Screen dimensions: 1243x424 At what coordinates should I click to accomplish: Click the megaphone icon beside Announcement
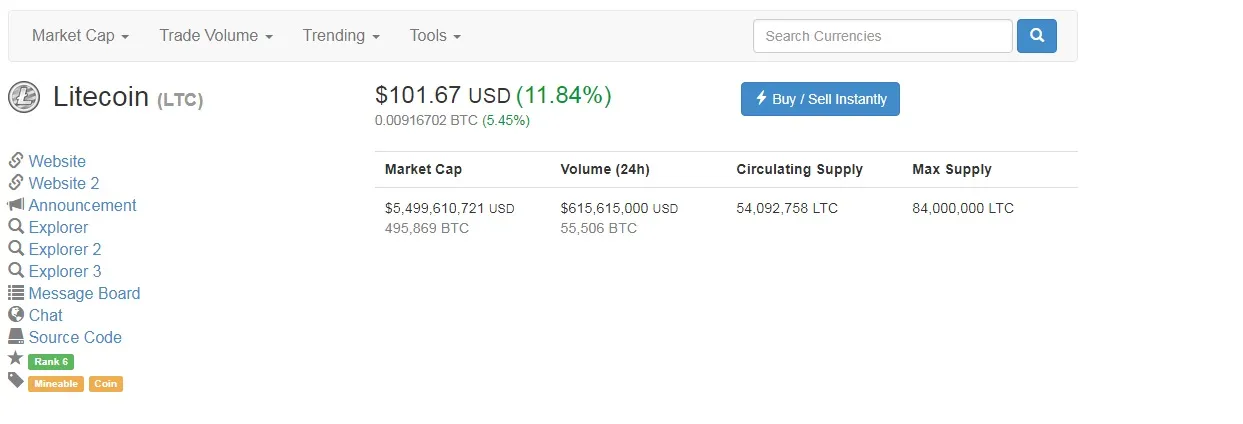coord(16,205)
